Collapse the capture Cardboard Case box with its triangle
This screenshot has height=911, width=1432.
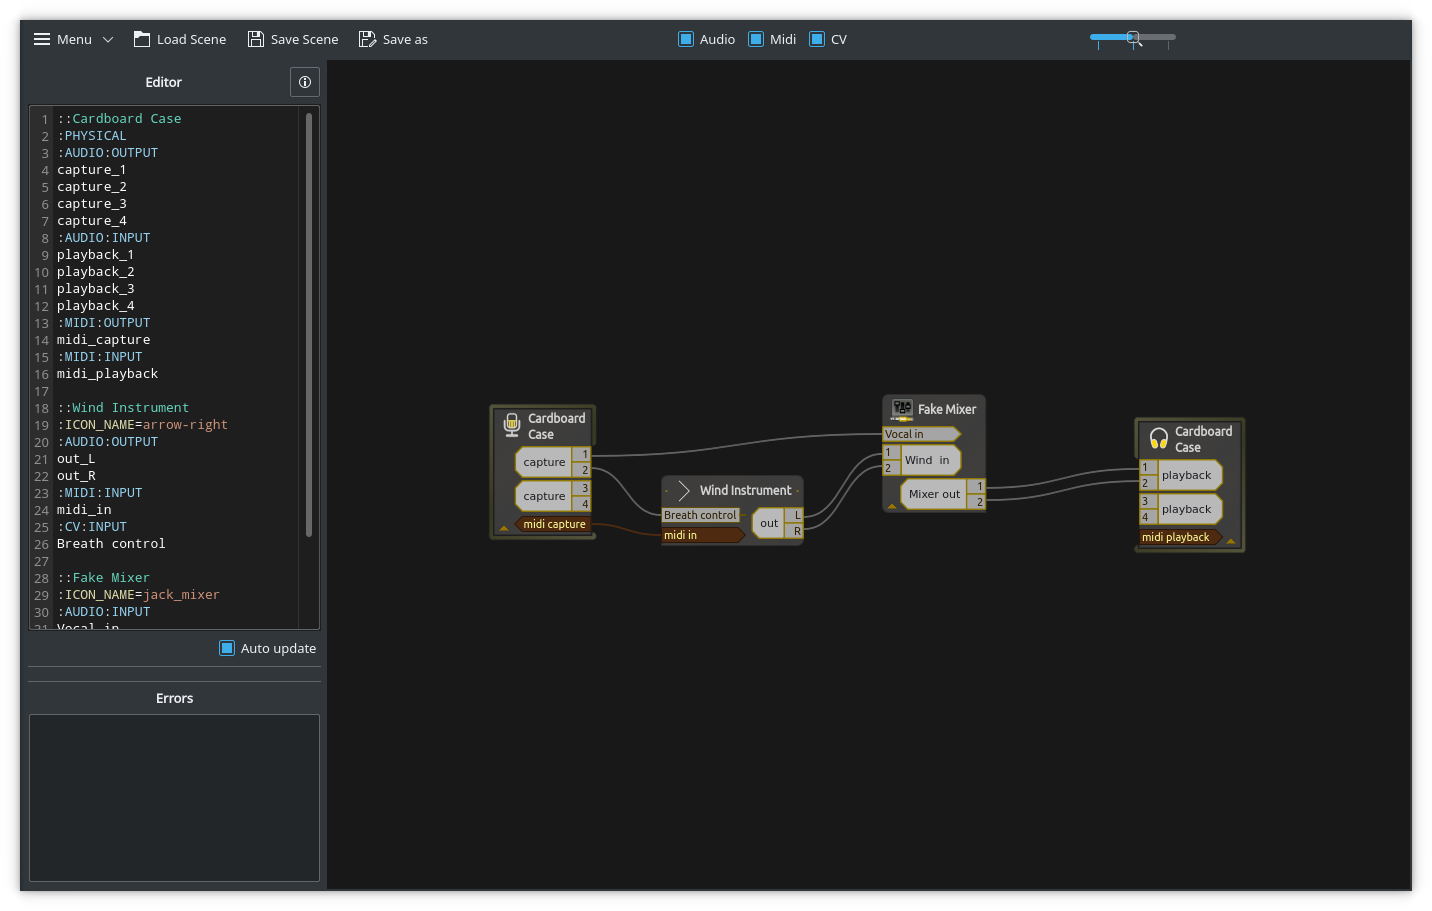click(x=504, y=528)
